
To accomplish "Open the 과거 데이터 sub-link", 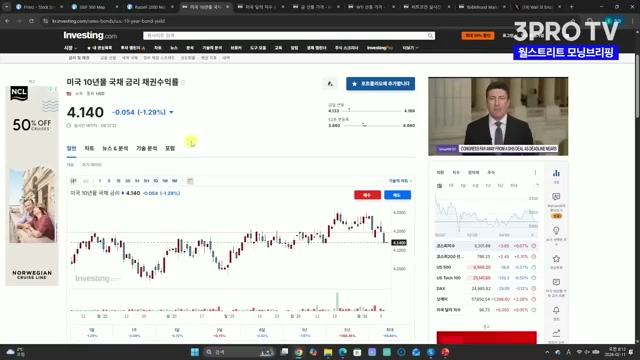I will pyautogui.click(x=92, y=165).
